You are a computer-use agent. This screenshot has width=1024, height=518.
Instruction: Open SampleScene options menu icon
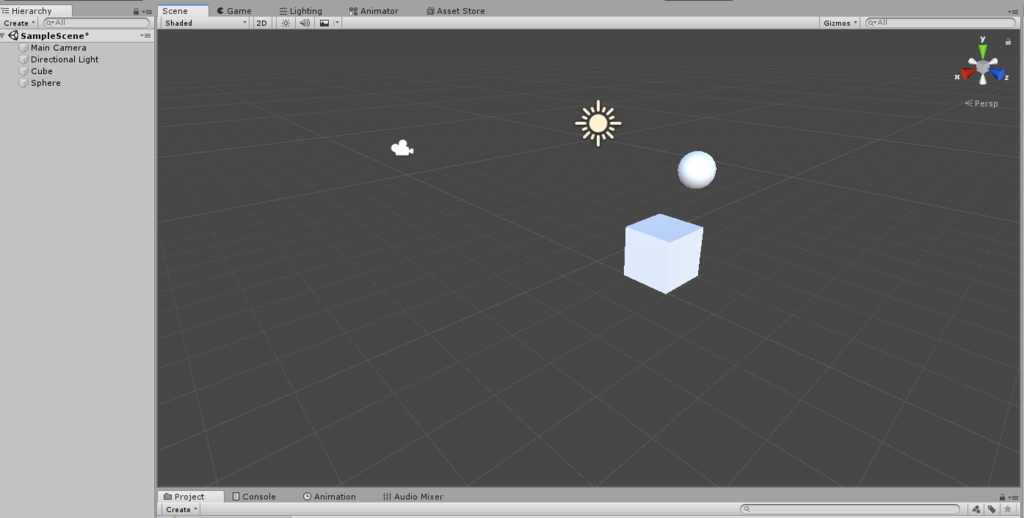click(146, 36)
